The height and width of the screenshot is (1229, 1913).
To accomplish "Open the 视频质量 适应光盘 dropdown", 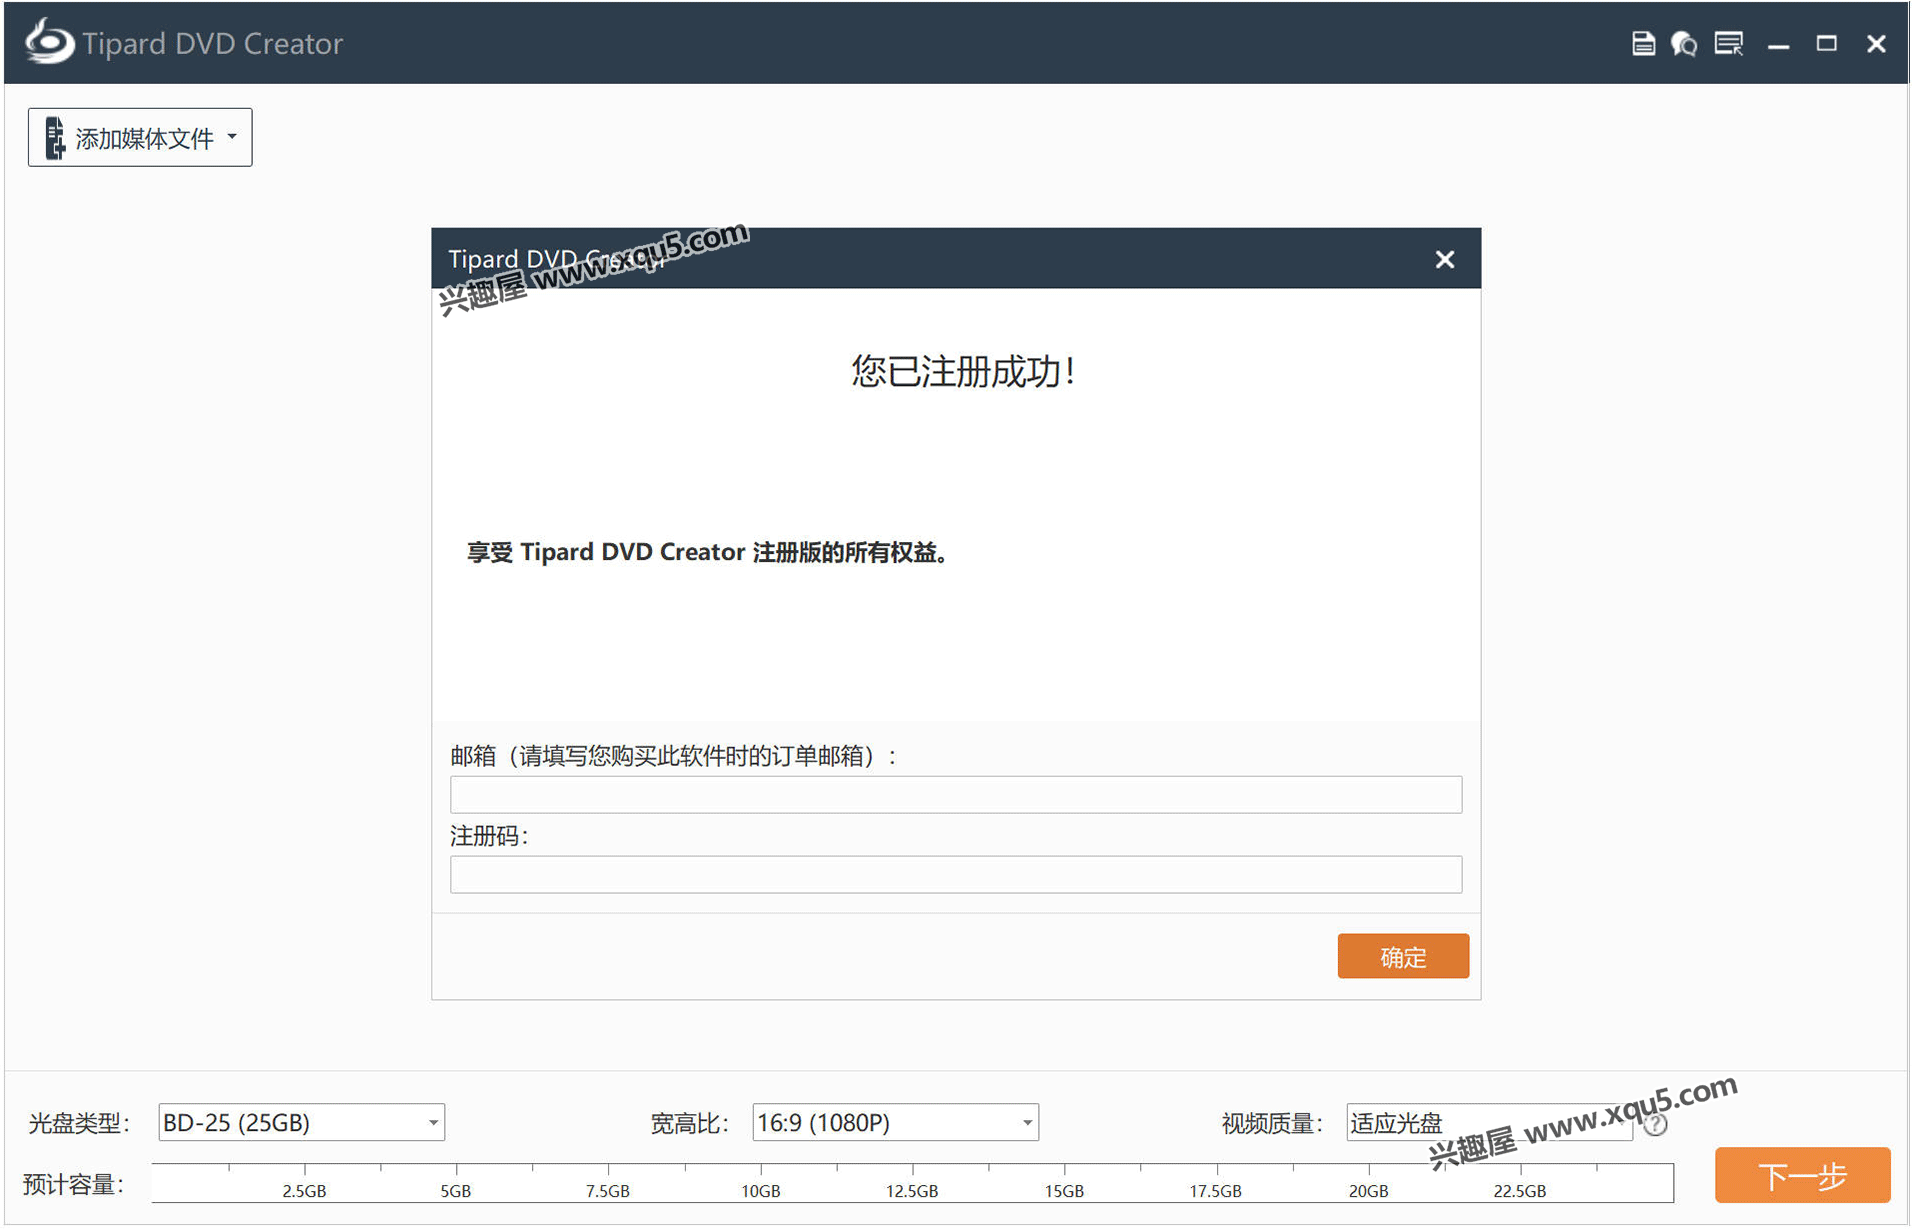I will [x=1489, y=1123].
